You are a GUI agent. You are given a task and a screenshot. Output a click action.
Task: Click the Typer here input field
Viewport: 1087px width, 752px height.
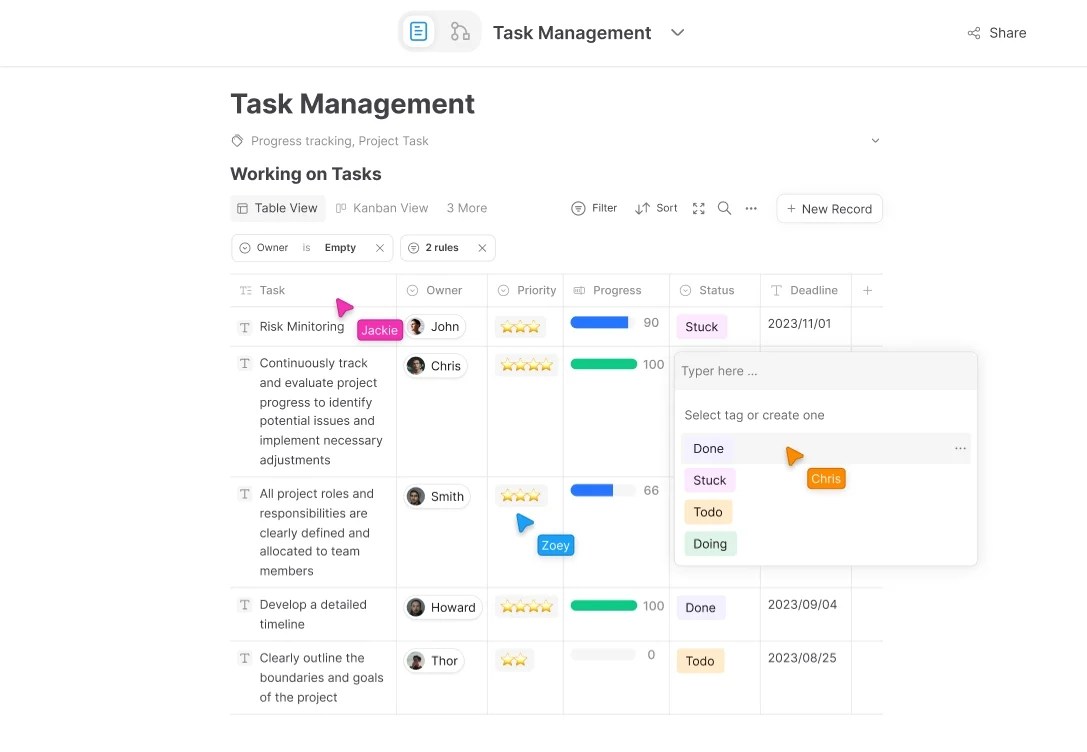pos(826,371)
